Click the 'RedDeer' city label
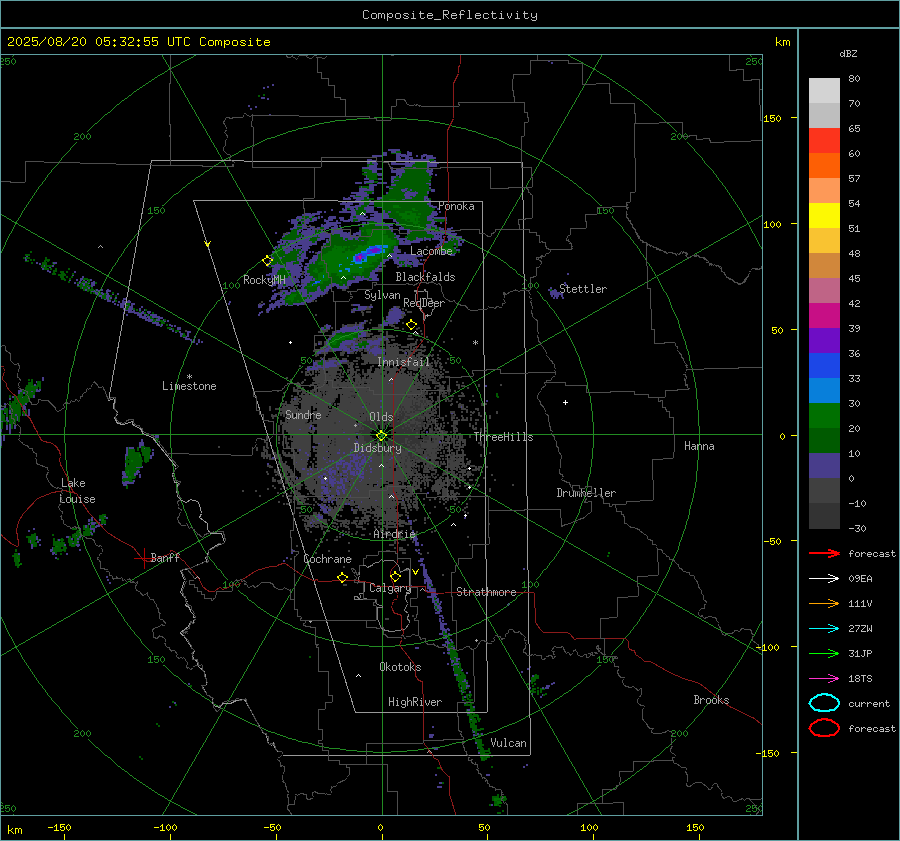 424,303
